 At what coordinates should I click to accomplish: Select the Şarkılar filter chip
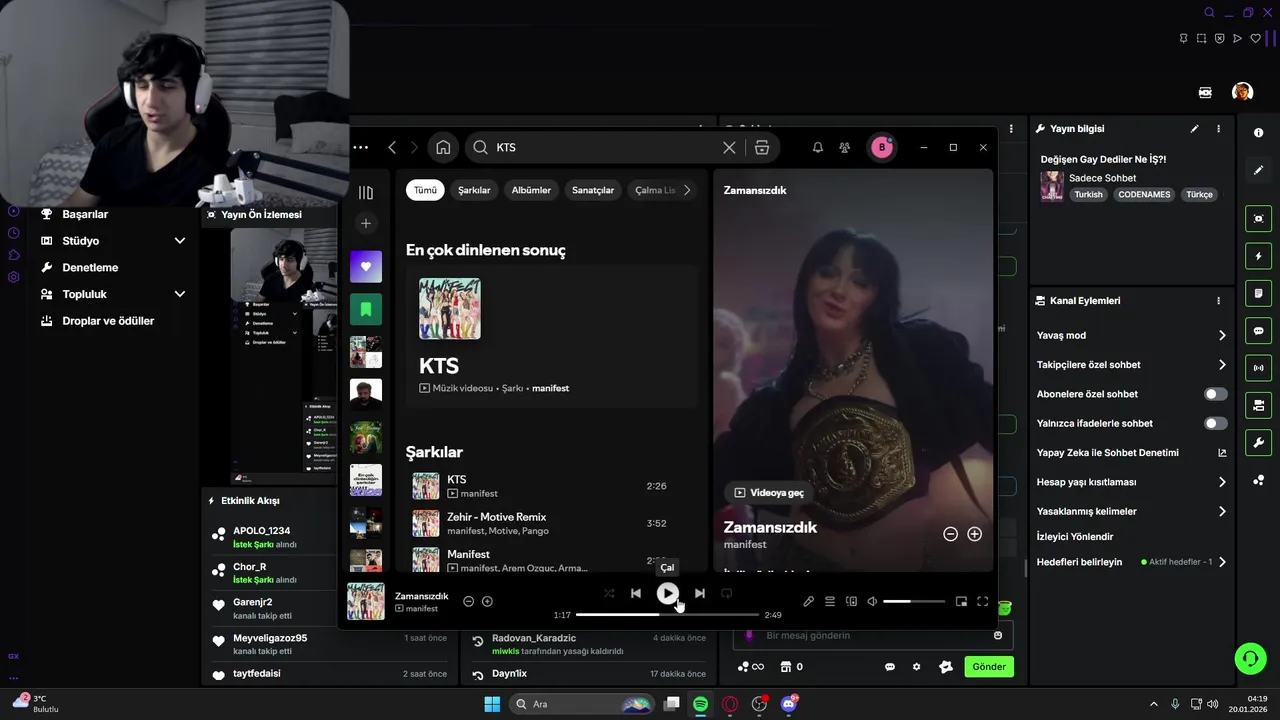pyautogui.click(x=474, y=190)
